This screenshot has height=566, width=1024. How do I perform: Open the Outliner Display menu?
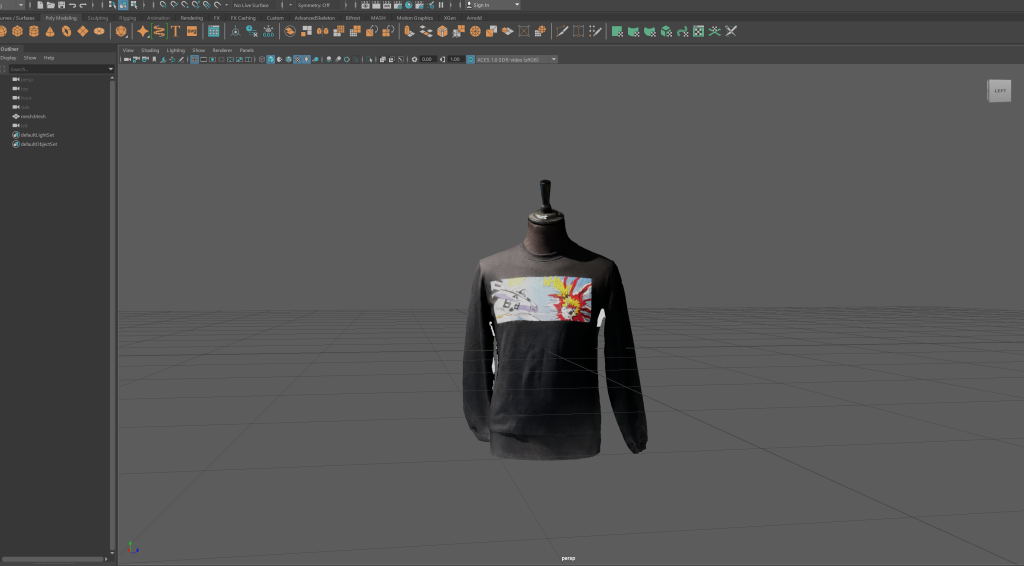(8, 58)
